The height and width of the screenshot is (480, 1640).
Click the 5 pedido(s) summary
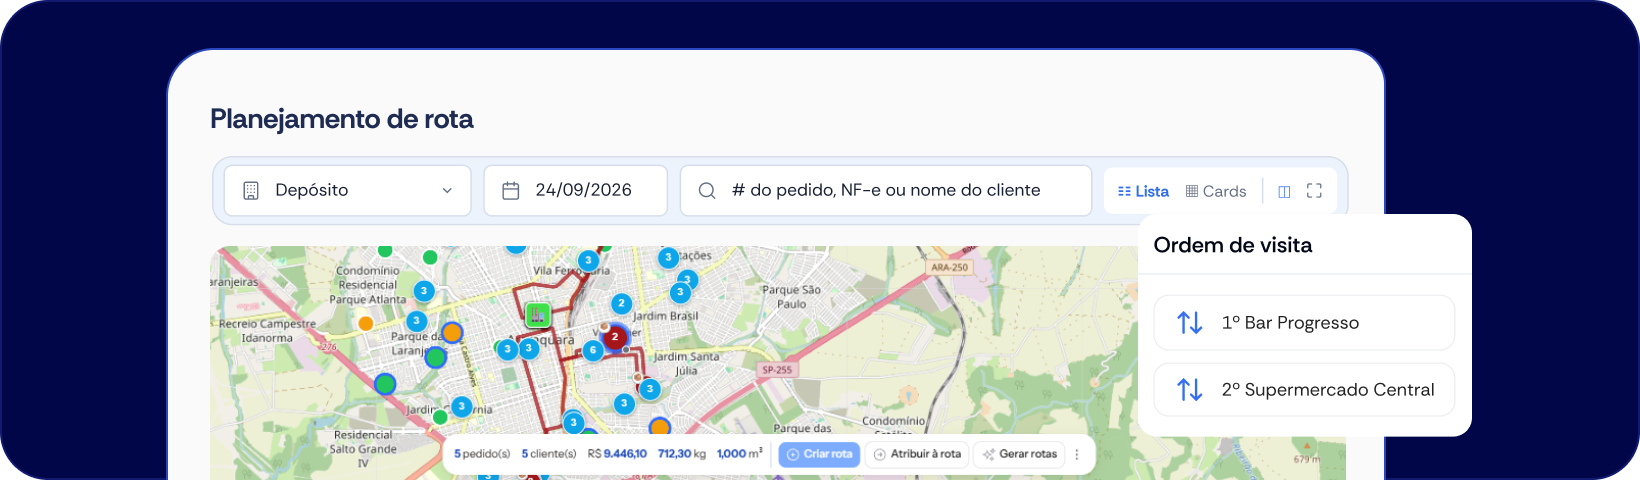click(482, 454)
